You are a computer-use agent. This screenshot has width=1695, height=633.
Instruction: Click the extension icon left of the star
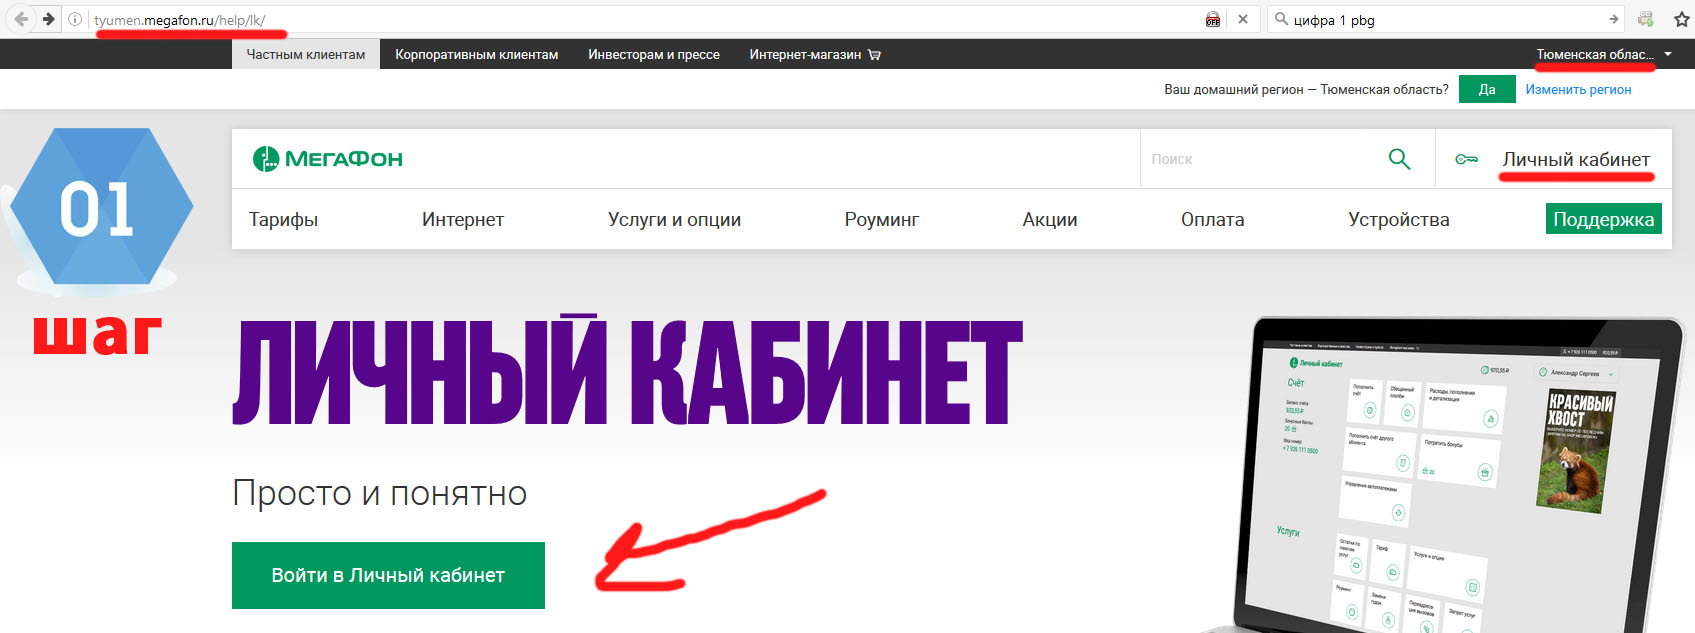pyautogui.click(x=1646, y=19)
